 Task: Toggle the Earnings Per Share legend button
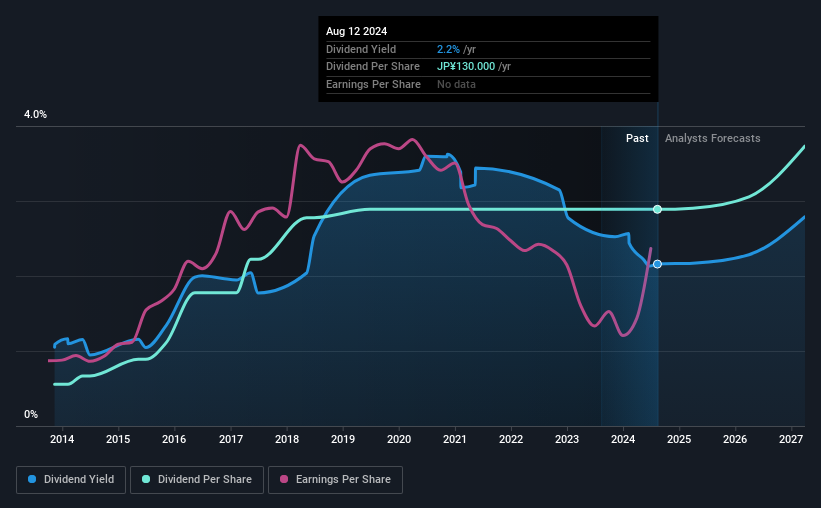click(335, 480)
